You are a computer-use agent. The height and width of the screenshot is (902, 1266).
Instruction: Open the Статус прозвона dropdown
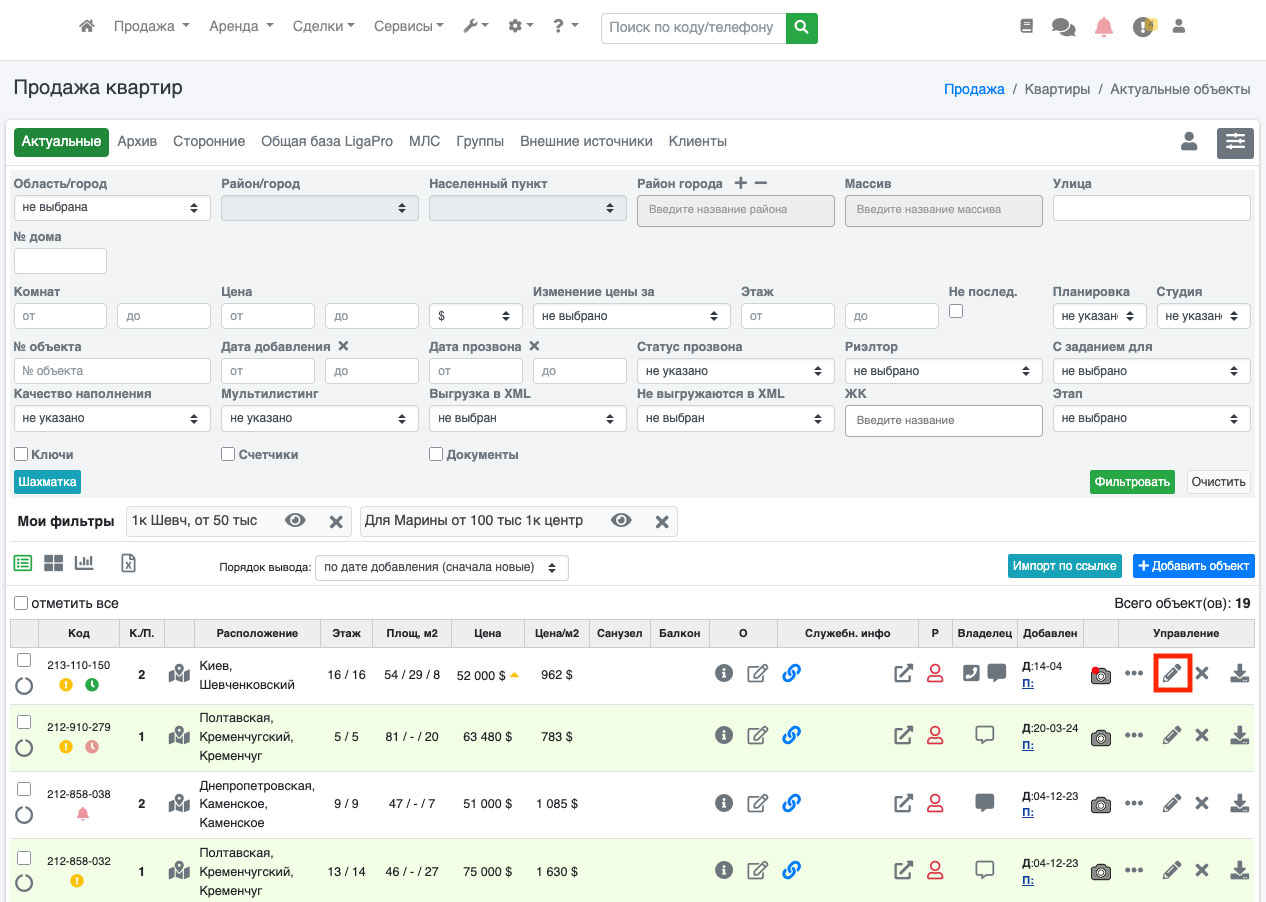[735, 371]
